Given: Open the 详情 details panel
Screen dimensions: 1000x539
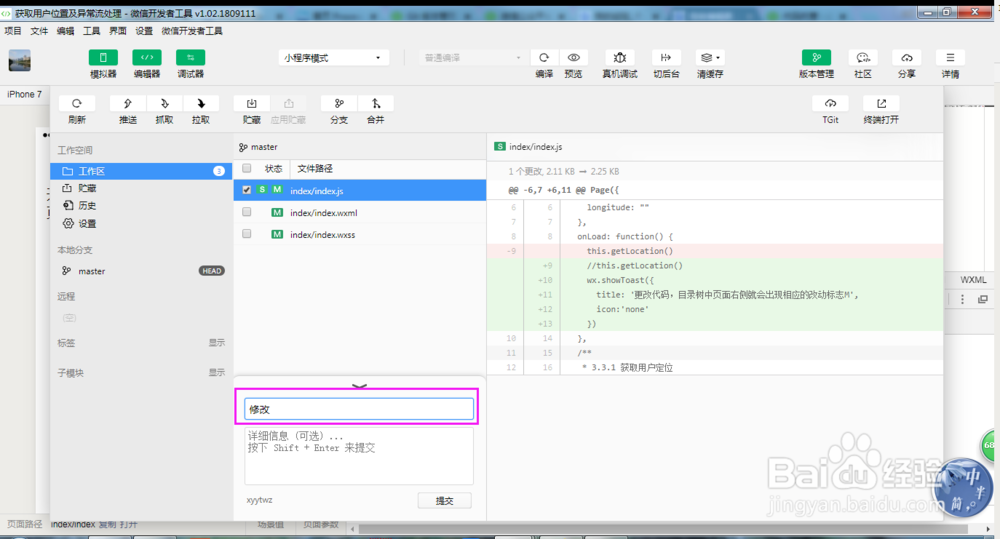Looking at the screenshot, I should [950, 57].
